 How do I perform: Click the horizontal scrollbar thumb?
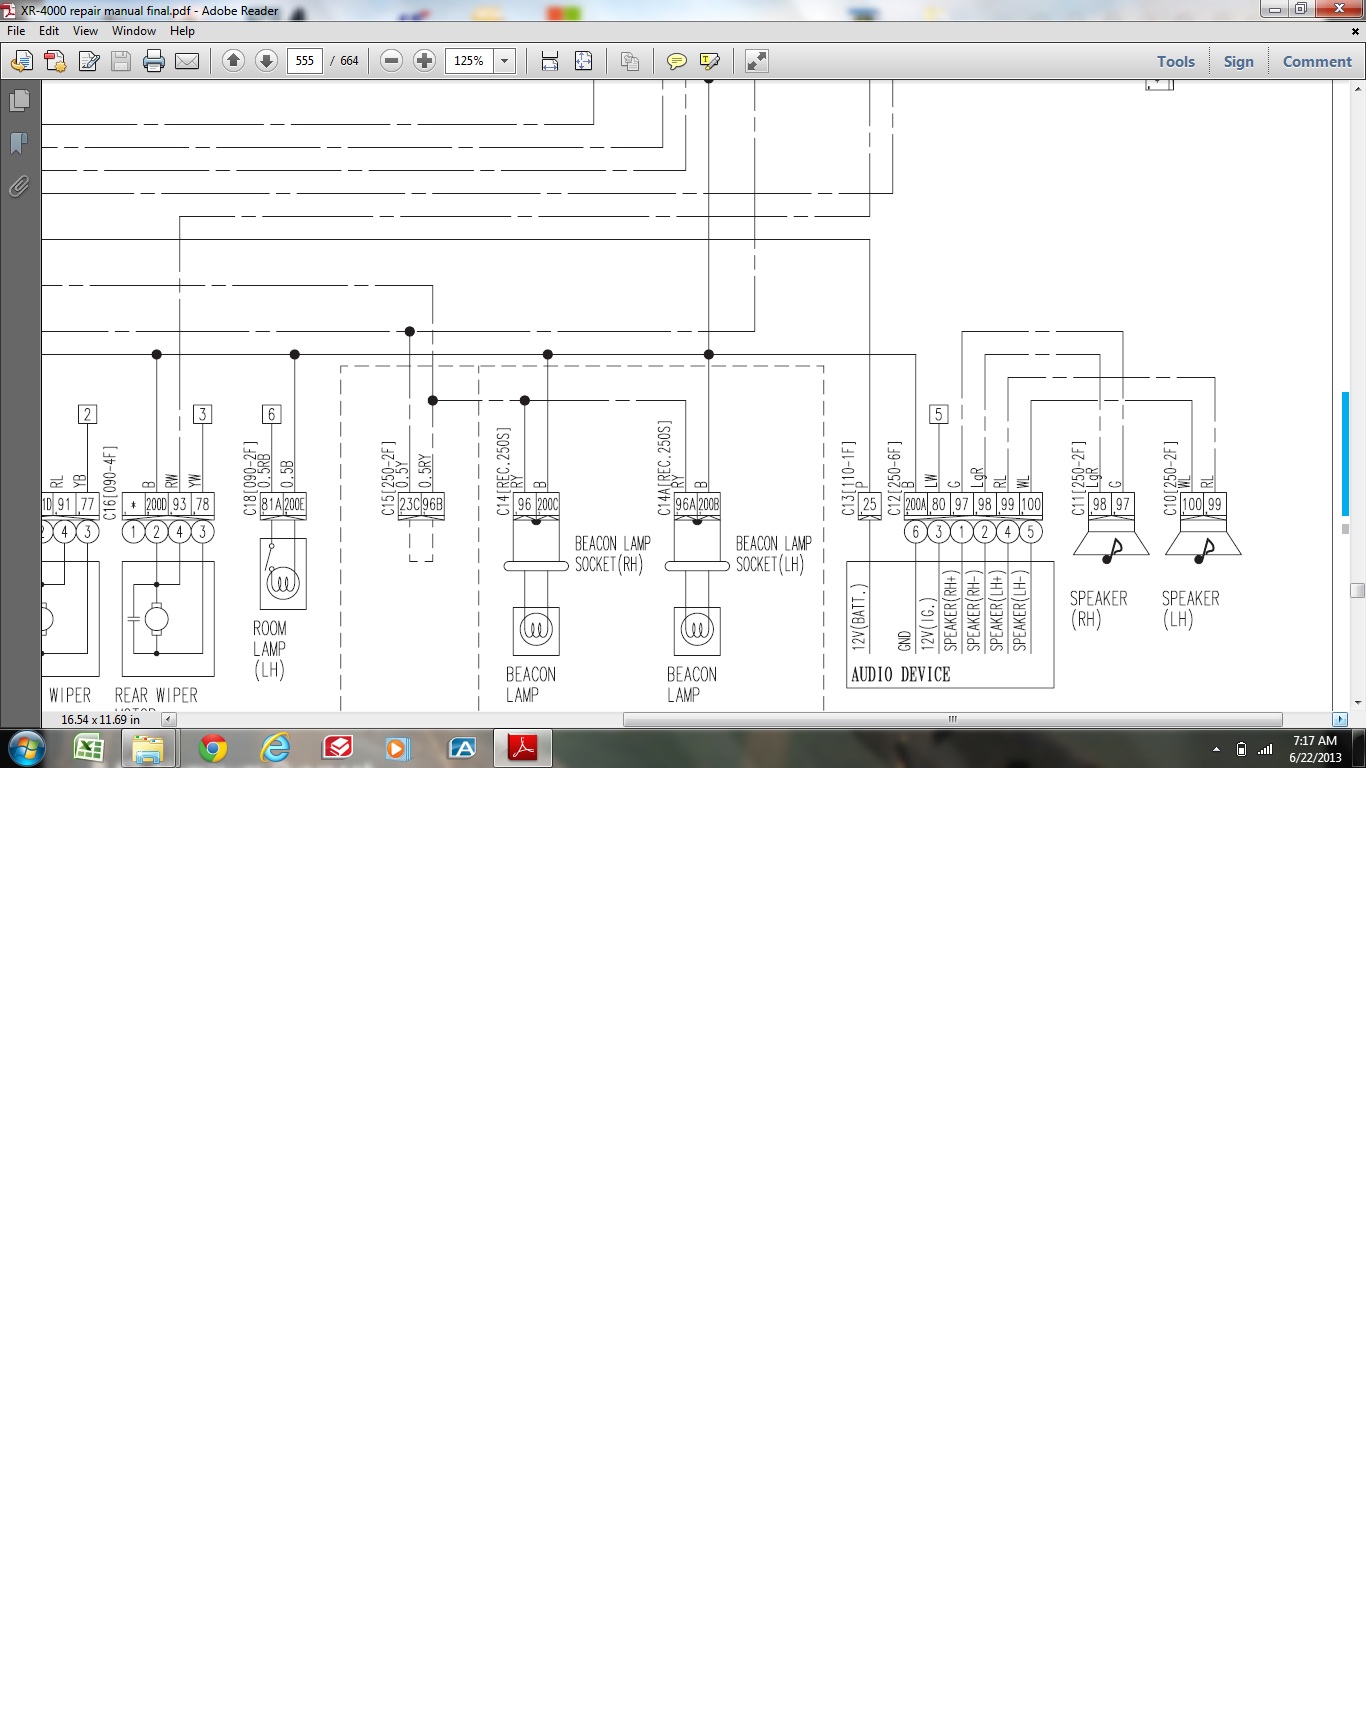click(x=952, y=719)
